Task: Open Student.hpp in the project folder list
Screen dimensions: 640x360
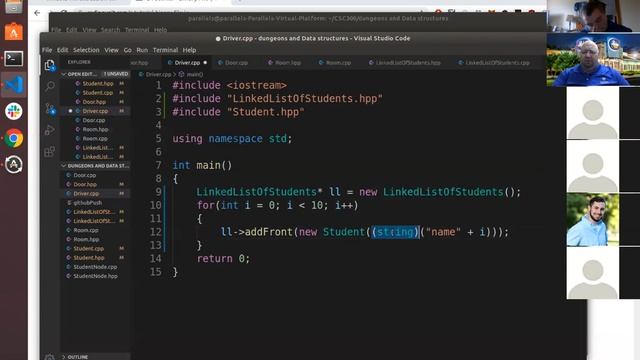Action: coord(89,258)
